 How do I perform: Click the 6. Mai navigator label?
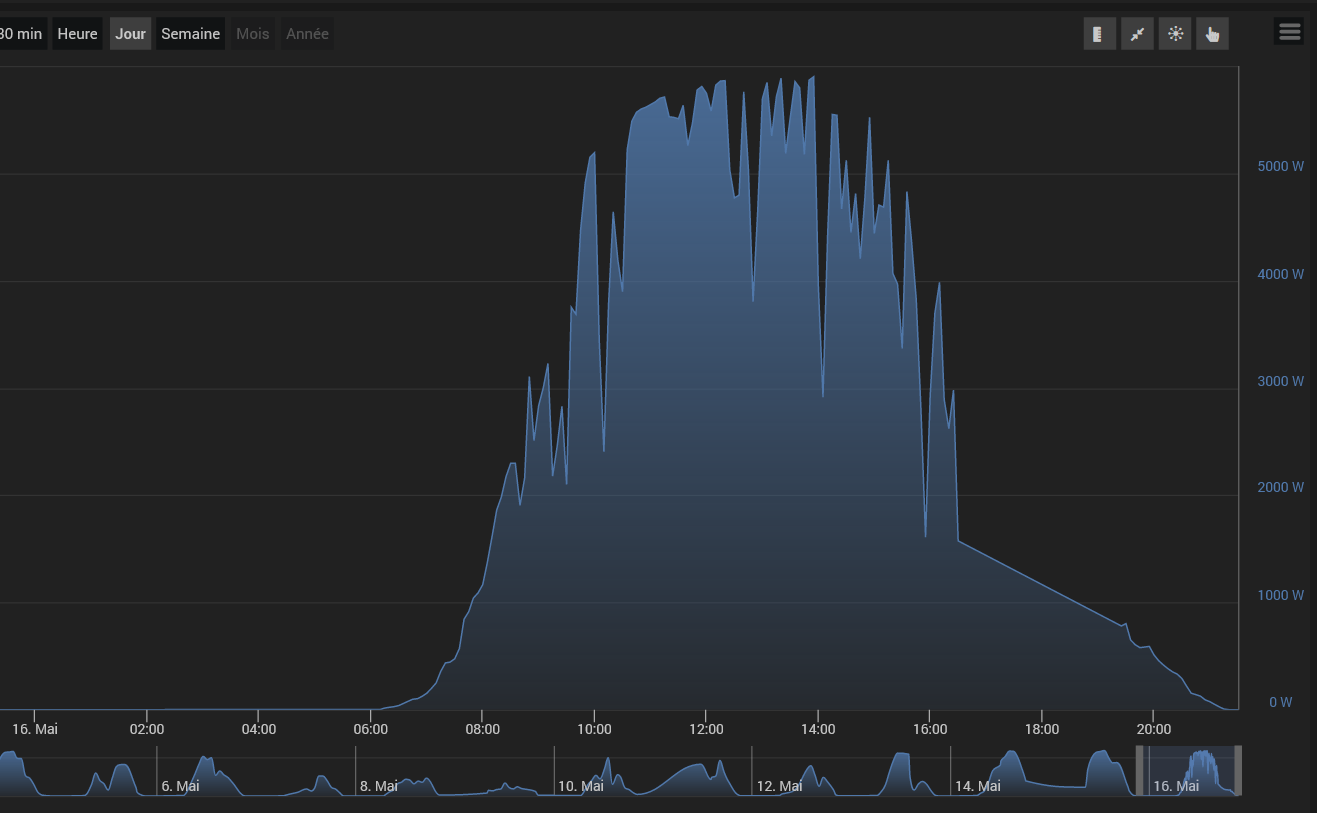tap(180, 786)
